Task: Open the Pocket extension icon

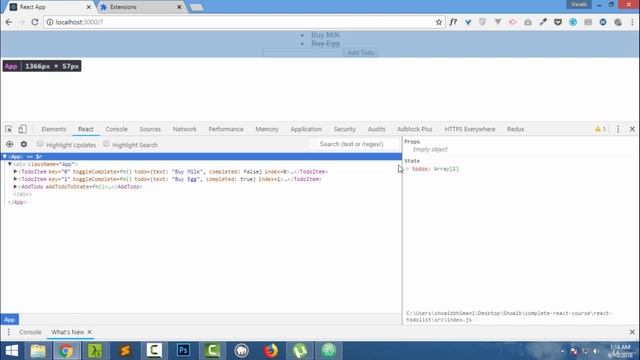Action: click(558, 22)
